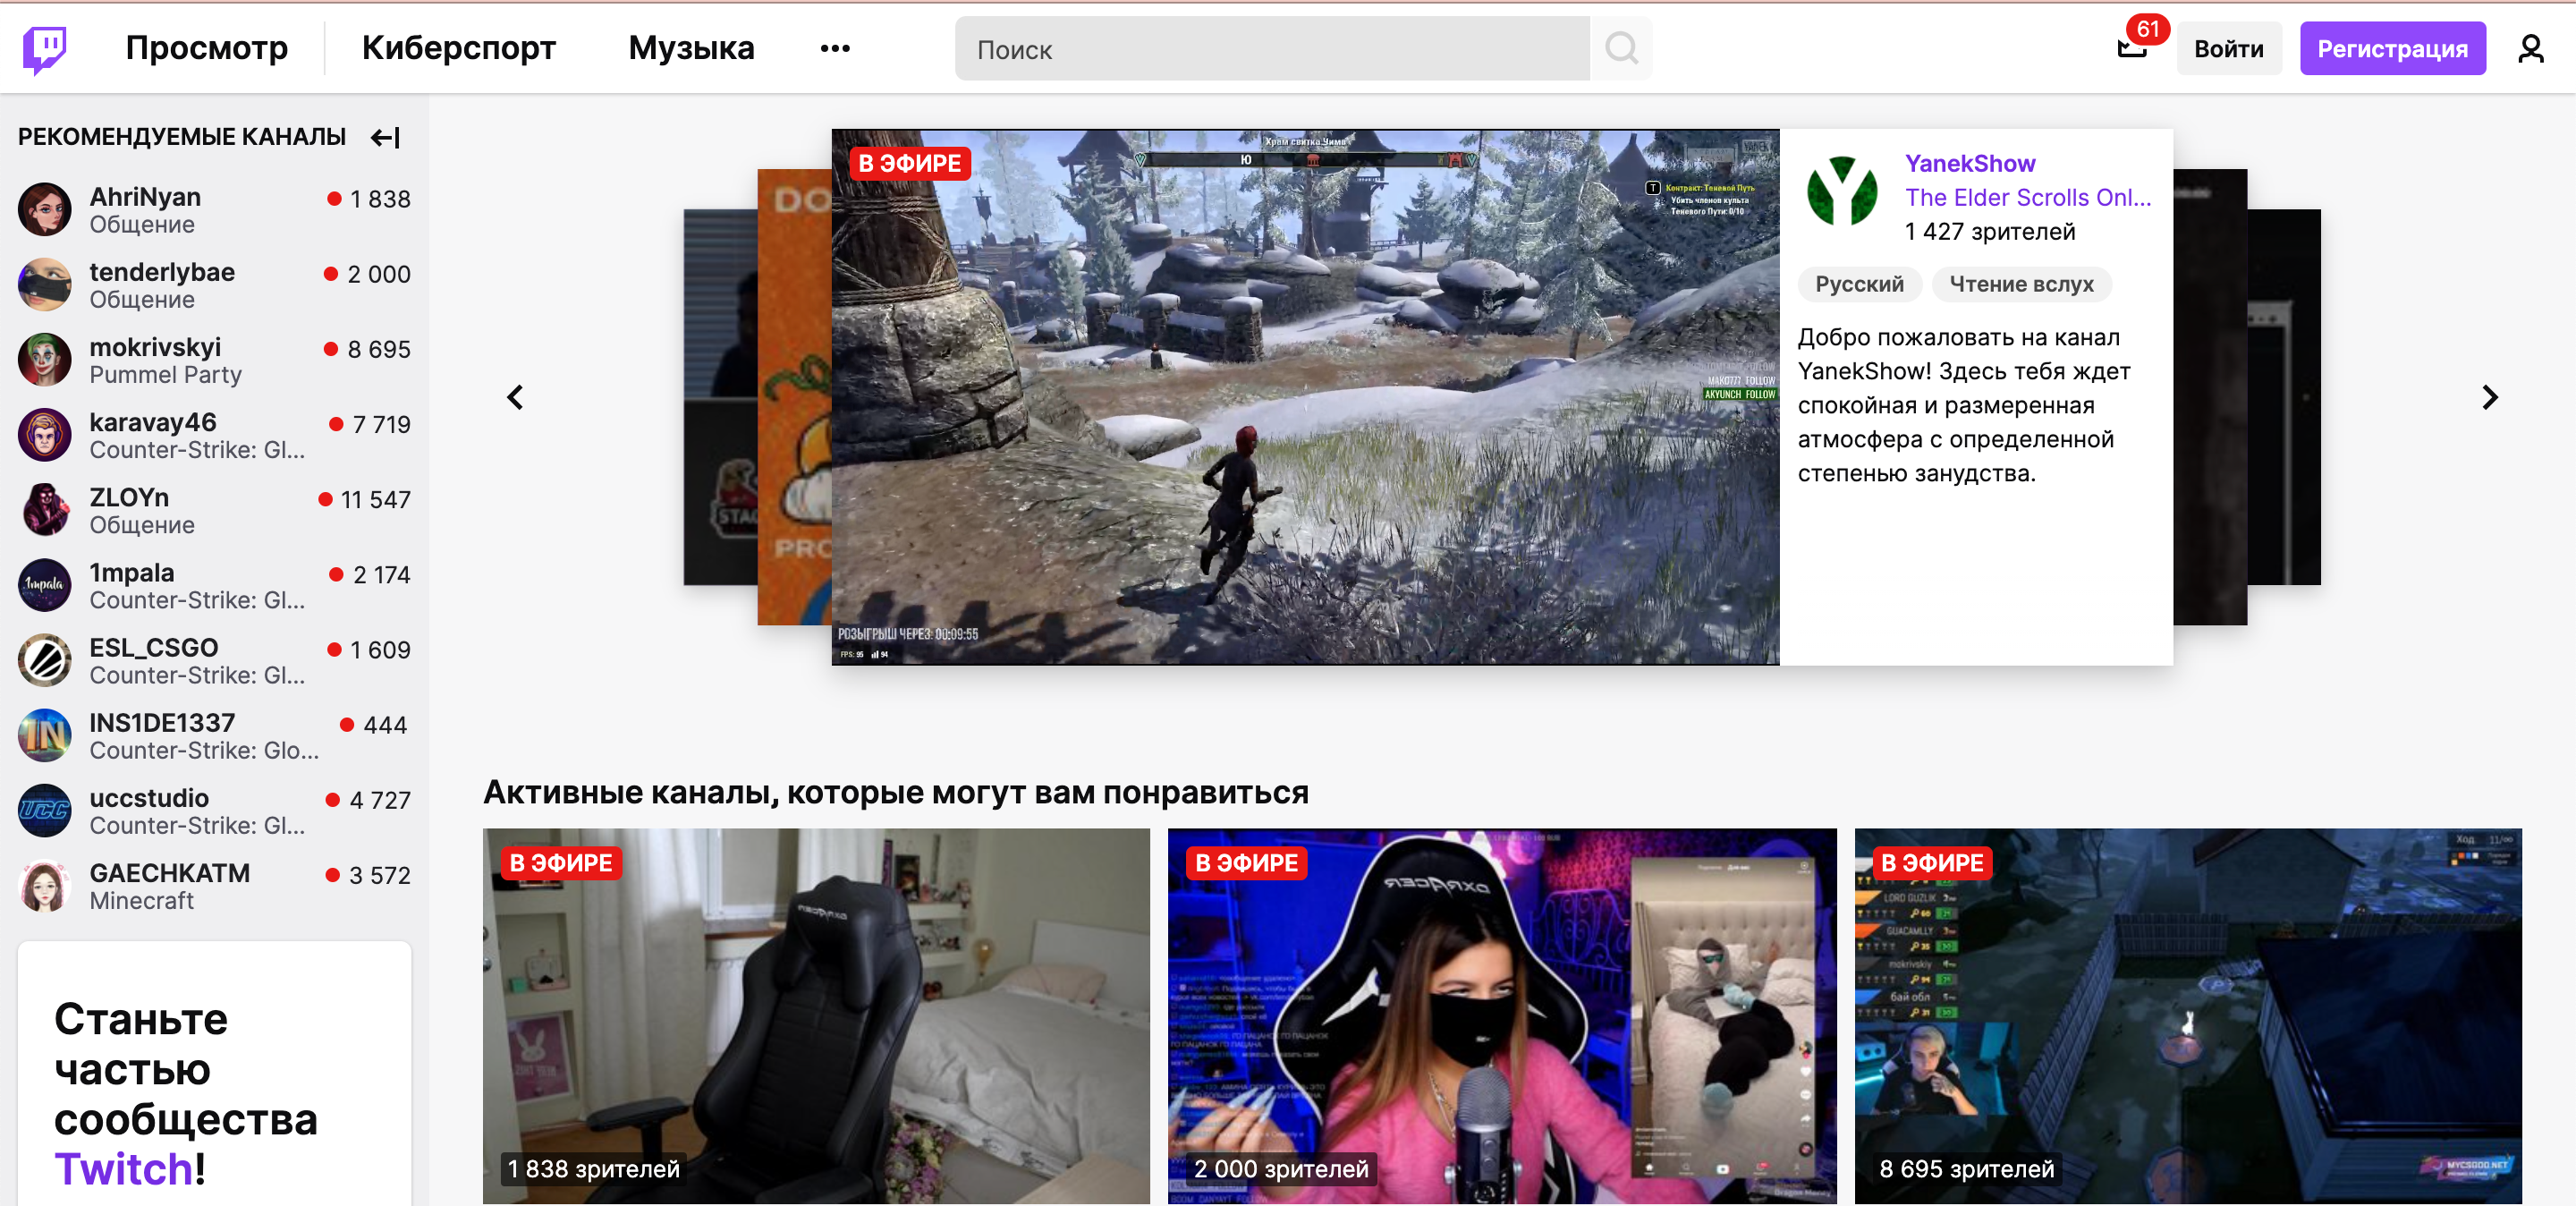Click the ESL_CSGO channel avatar
This screenshot has width=2576, height=1206.
(x=45, y=661)
